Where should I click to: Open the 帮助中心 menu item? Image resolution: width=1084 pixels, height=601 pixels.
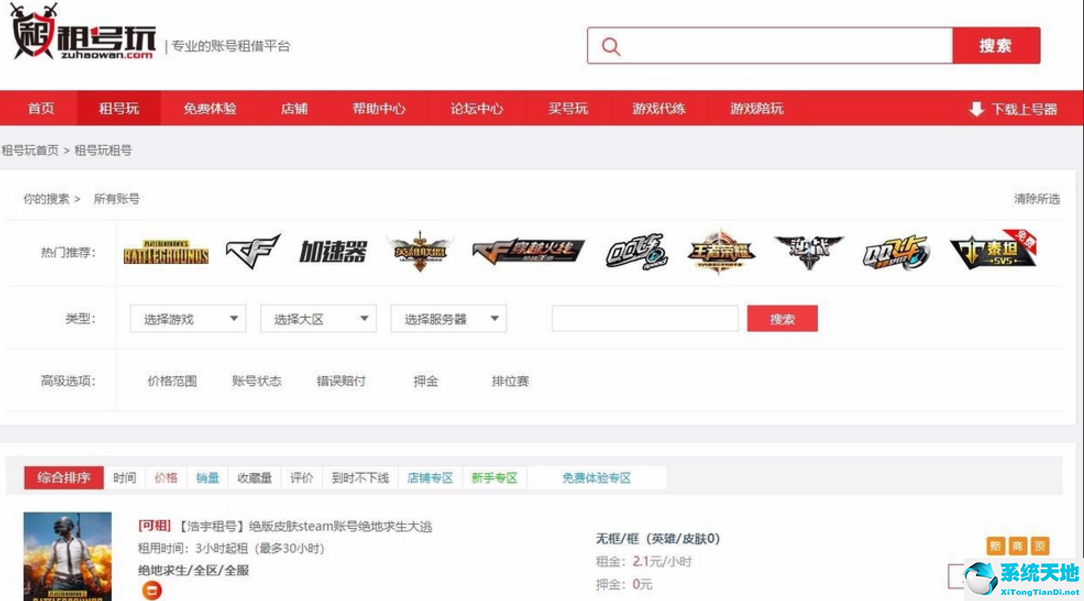pyautogui.click(x=377, y=110)
